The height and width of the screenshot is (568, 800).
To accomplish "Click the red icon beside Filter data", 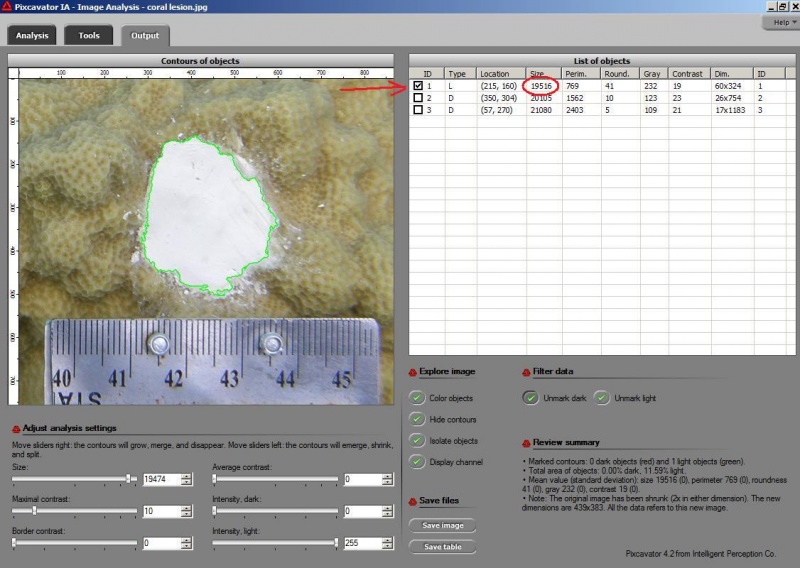I will pos(526,373).
